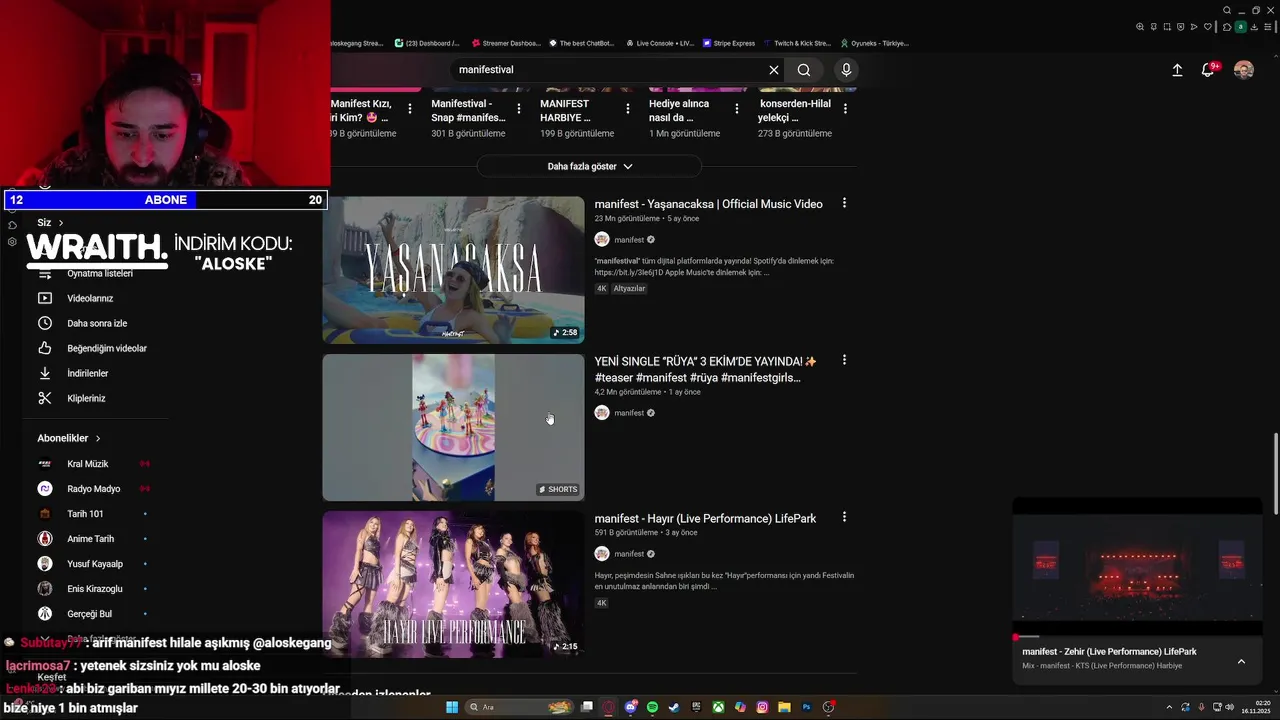The image size is (1280, 720).
Task: Switch to Oyuneks browser tab
Action: (x=875, y=43)
